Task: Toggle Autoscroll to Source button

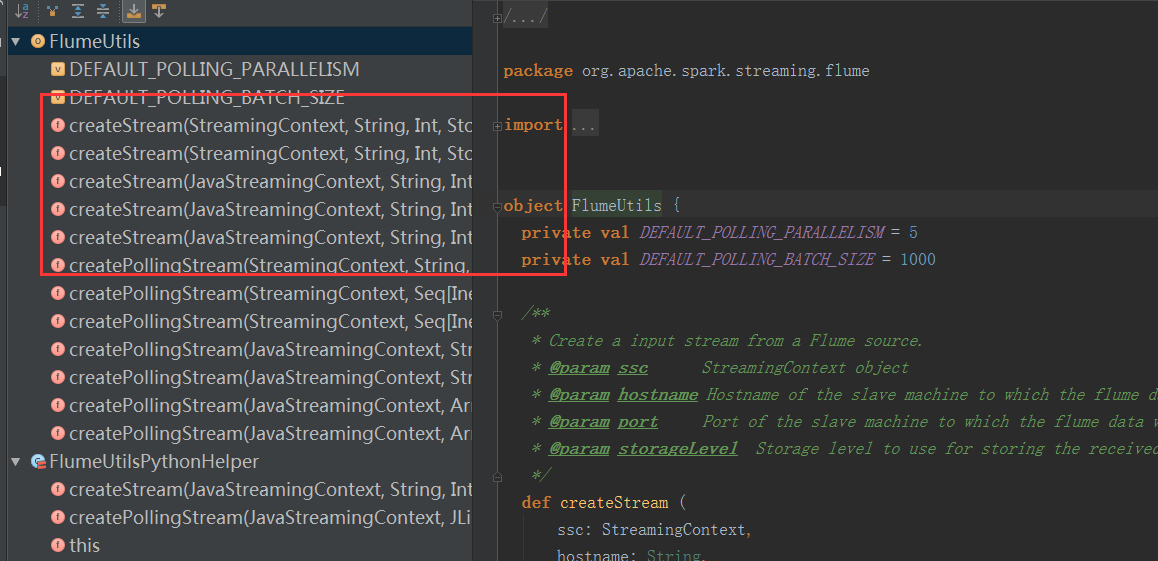Action: tap(134, 10)
